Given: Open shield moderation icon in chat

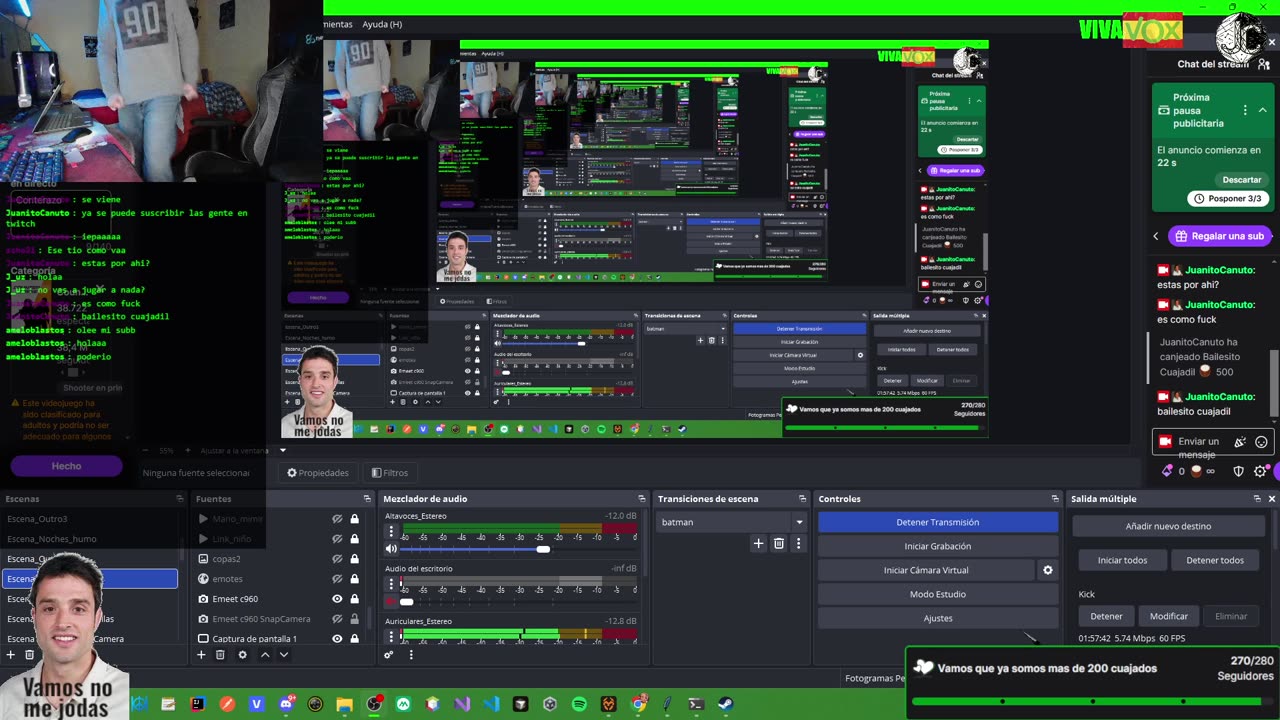Looking at the screenshot, I should (x=1238, y=471).
